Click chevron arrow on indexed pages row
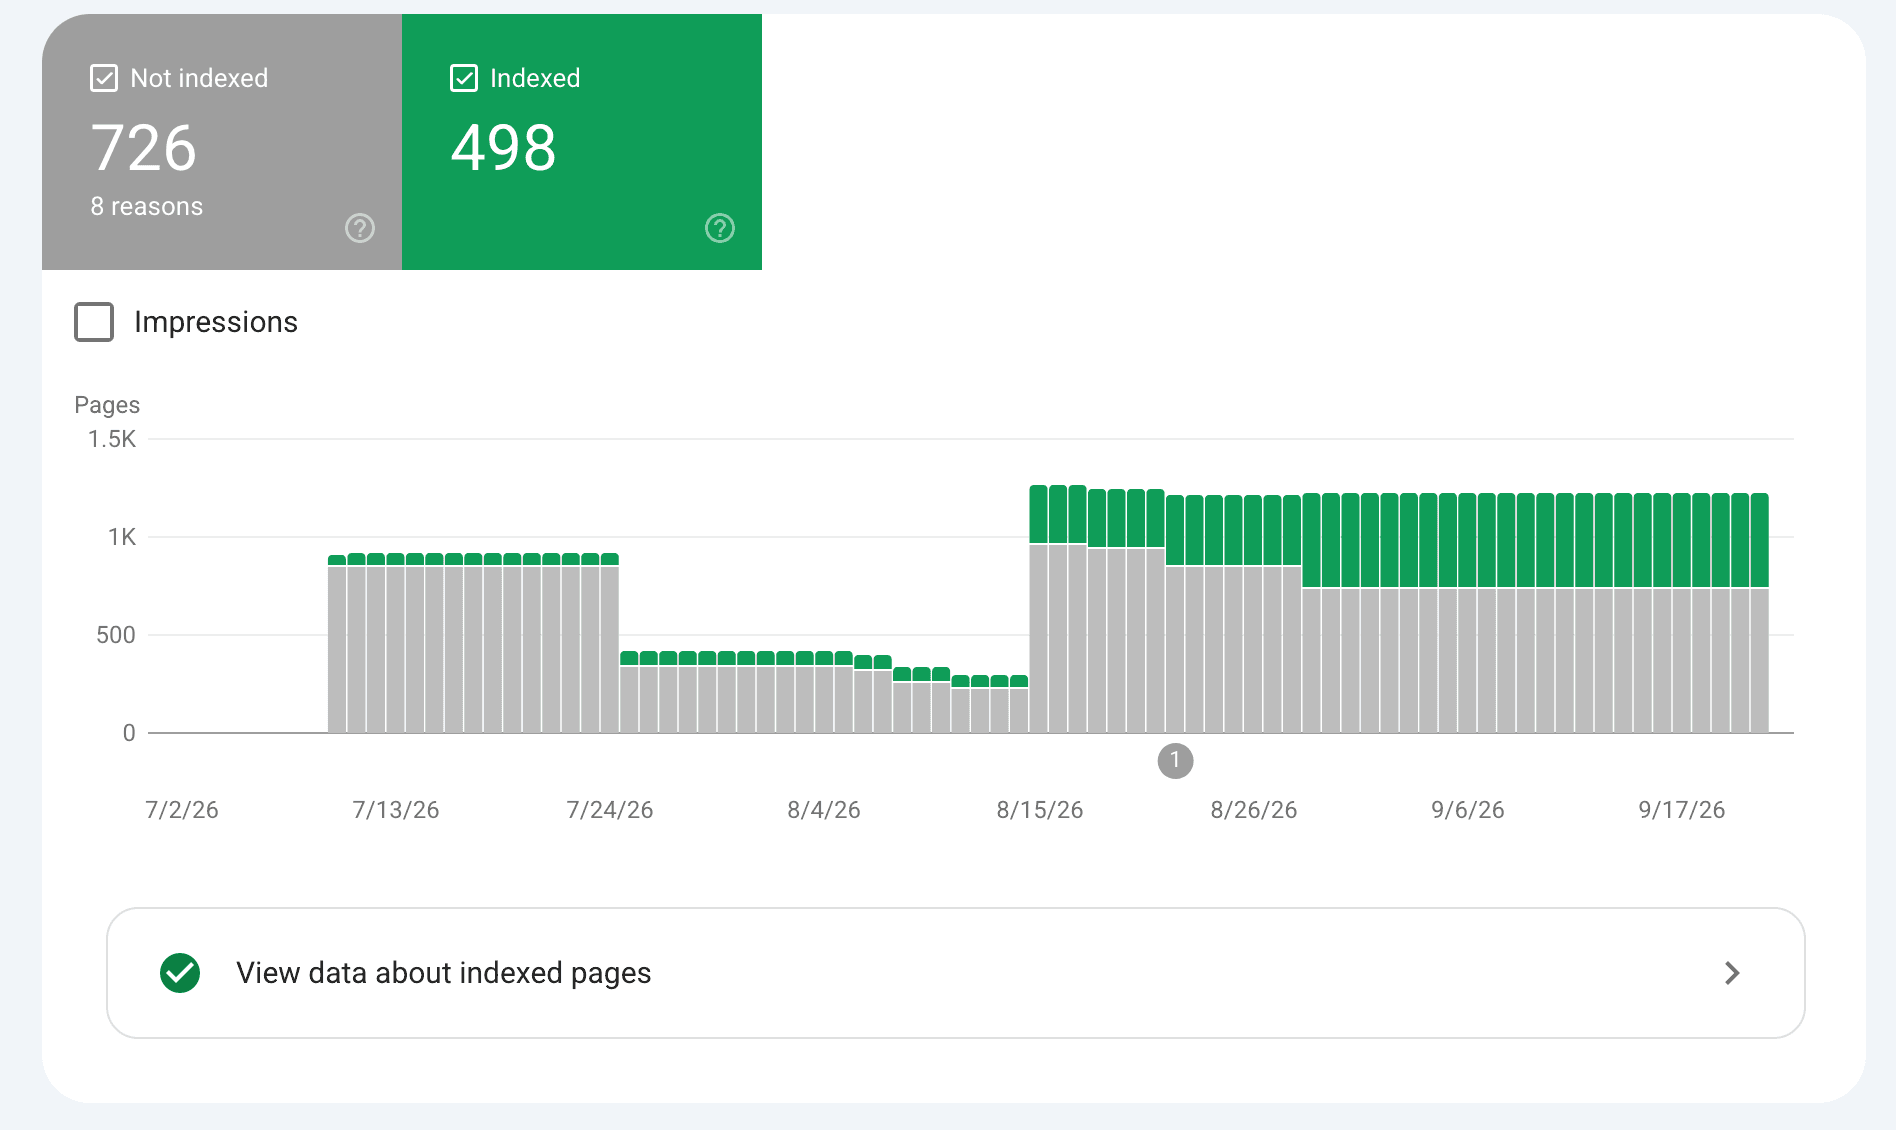This screenshot has height=1130, width=1896. (x=1732, y=973)
